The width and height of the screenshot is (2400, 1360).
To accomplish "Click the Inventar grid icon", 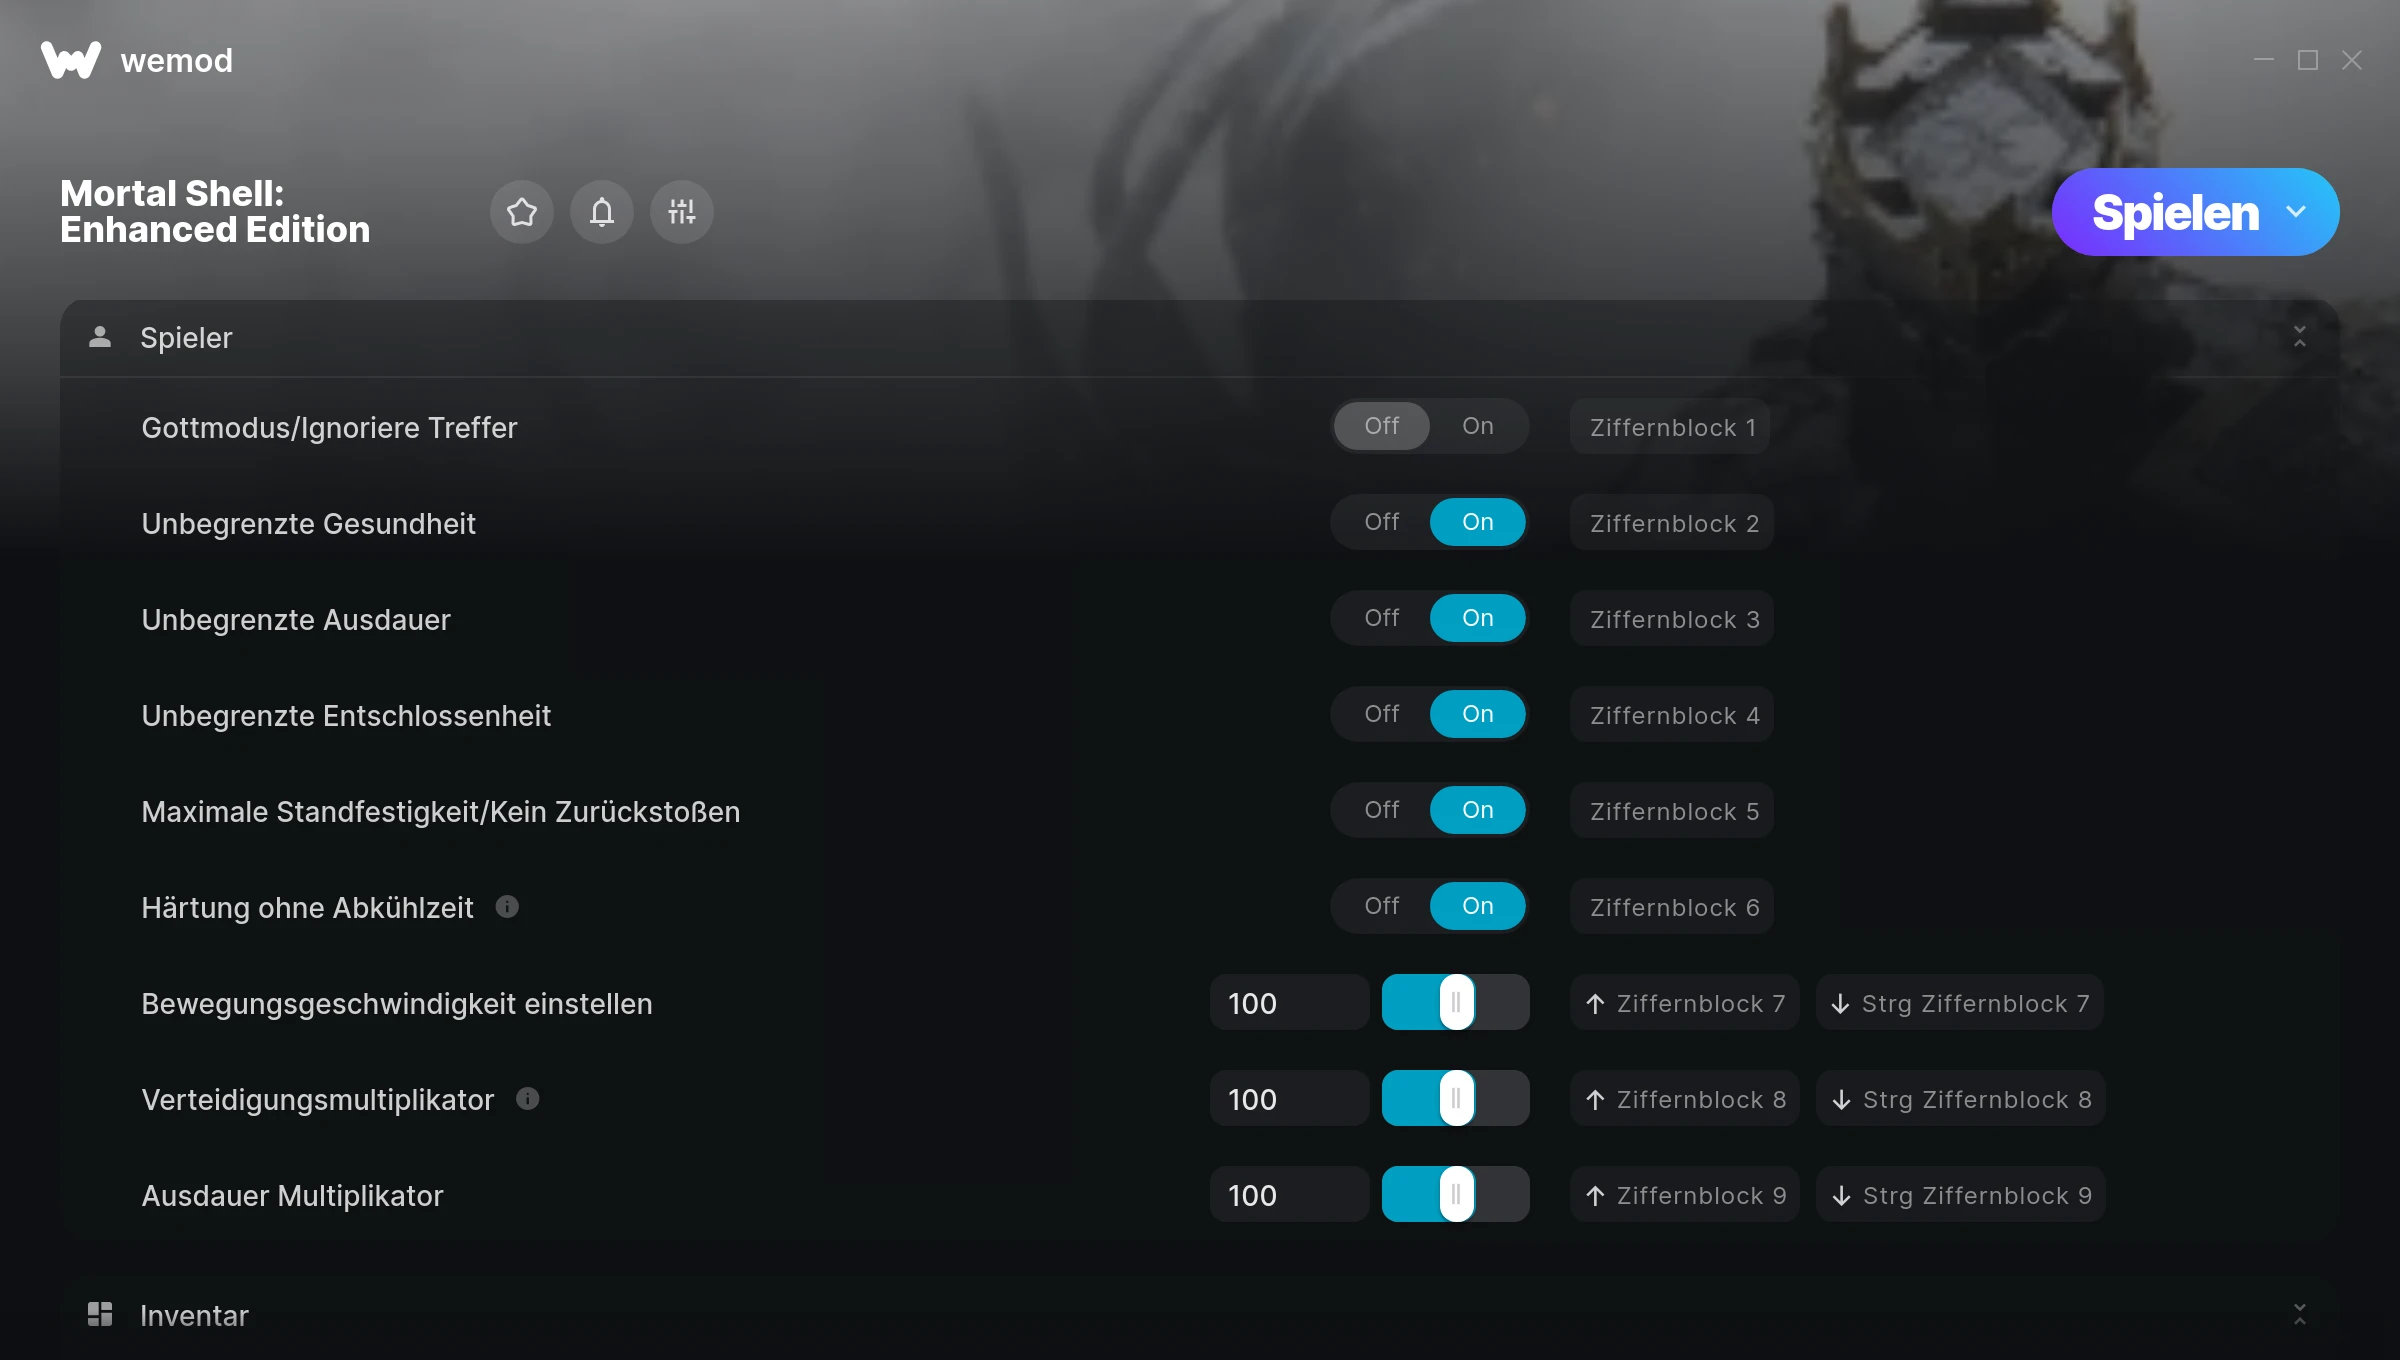I will 100,1314.
